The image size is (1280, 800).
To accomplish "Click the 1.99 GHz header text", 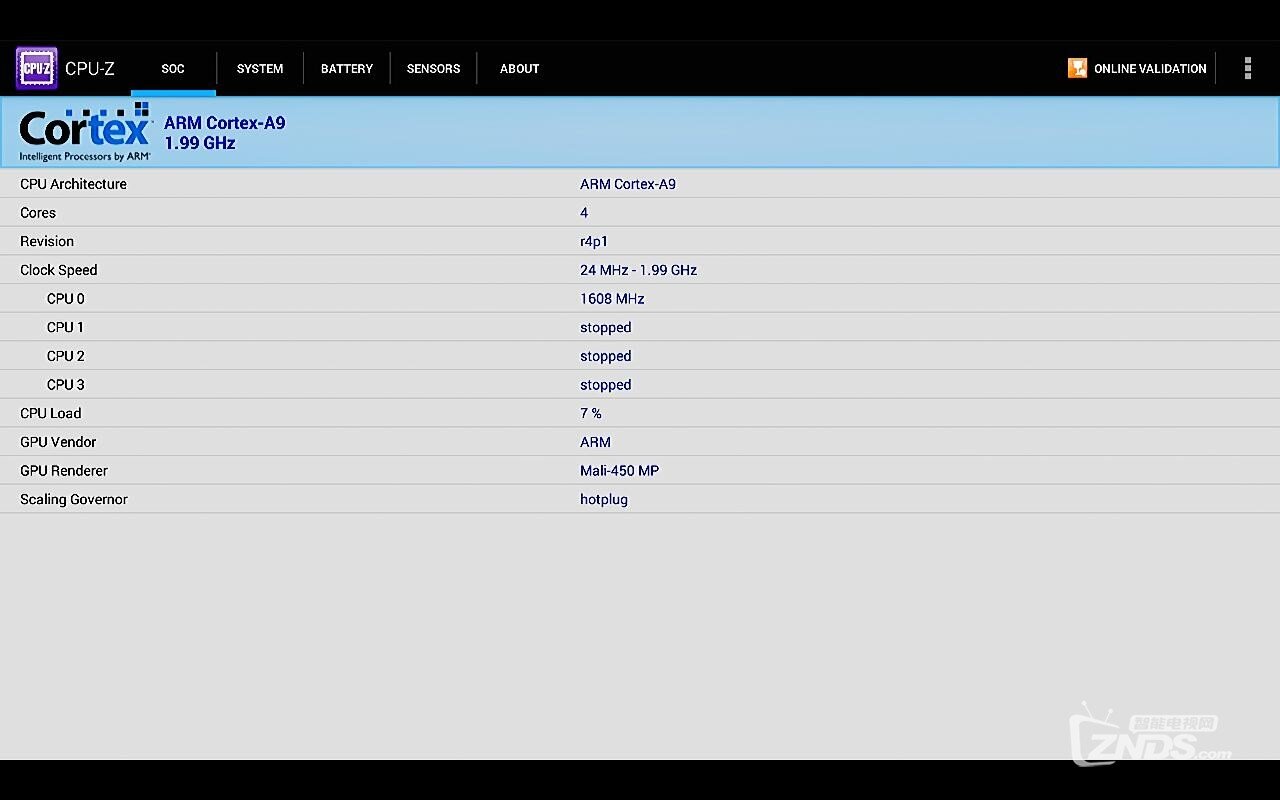I will coord(200,143).
